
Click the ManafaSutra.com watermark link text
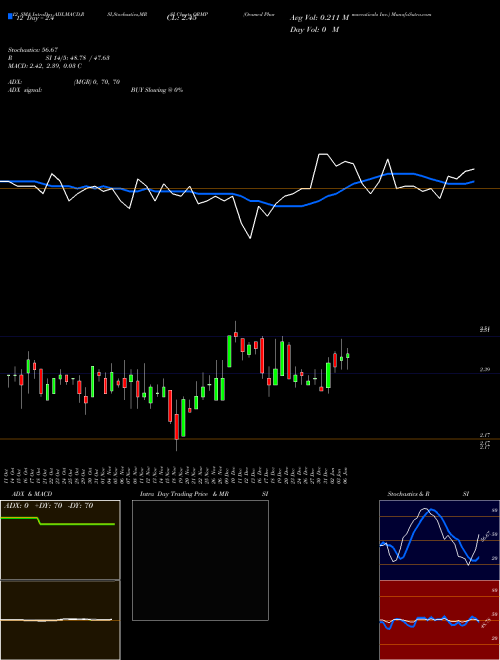(x=412, y=14)
